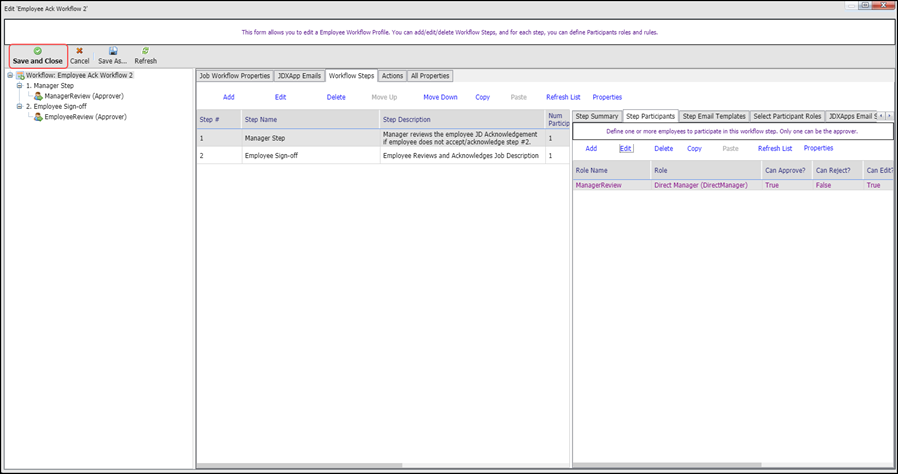Collapse the 1. Manager Step tree node
This screenshot has width=899, height=474.
(x=19, y=86)
